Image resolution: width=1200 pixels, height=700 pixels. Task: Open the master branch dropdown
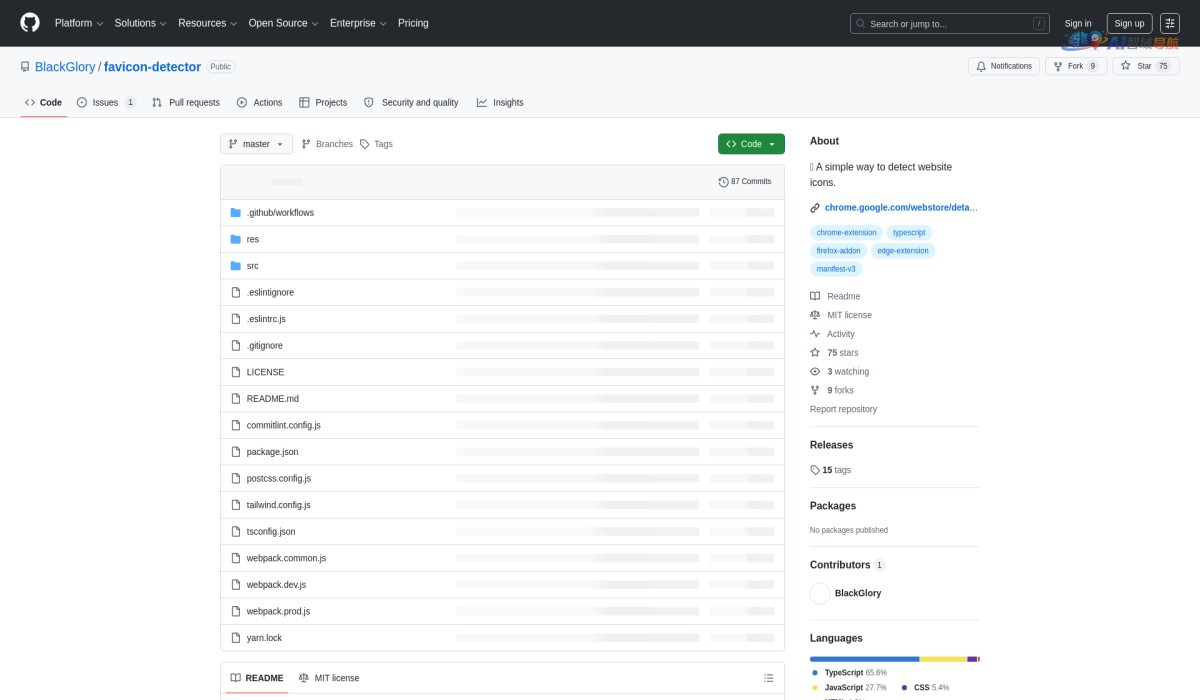[x=256, y=144]
